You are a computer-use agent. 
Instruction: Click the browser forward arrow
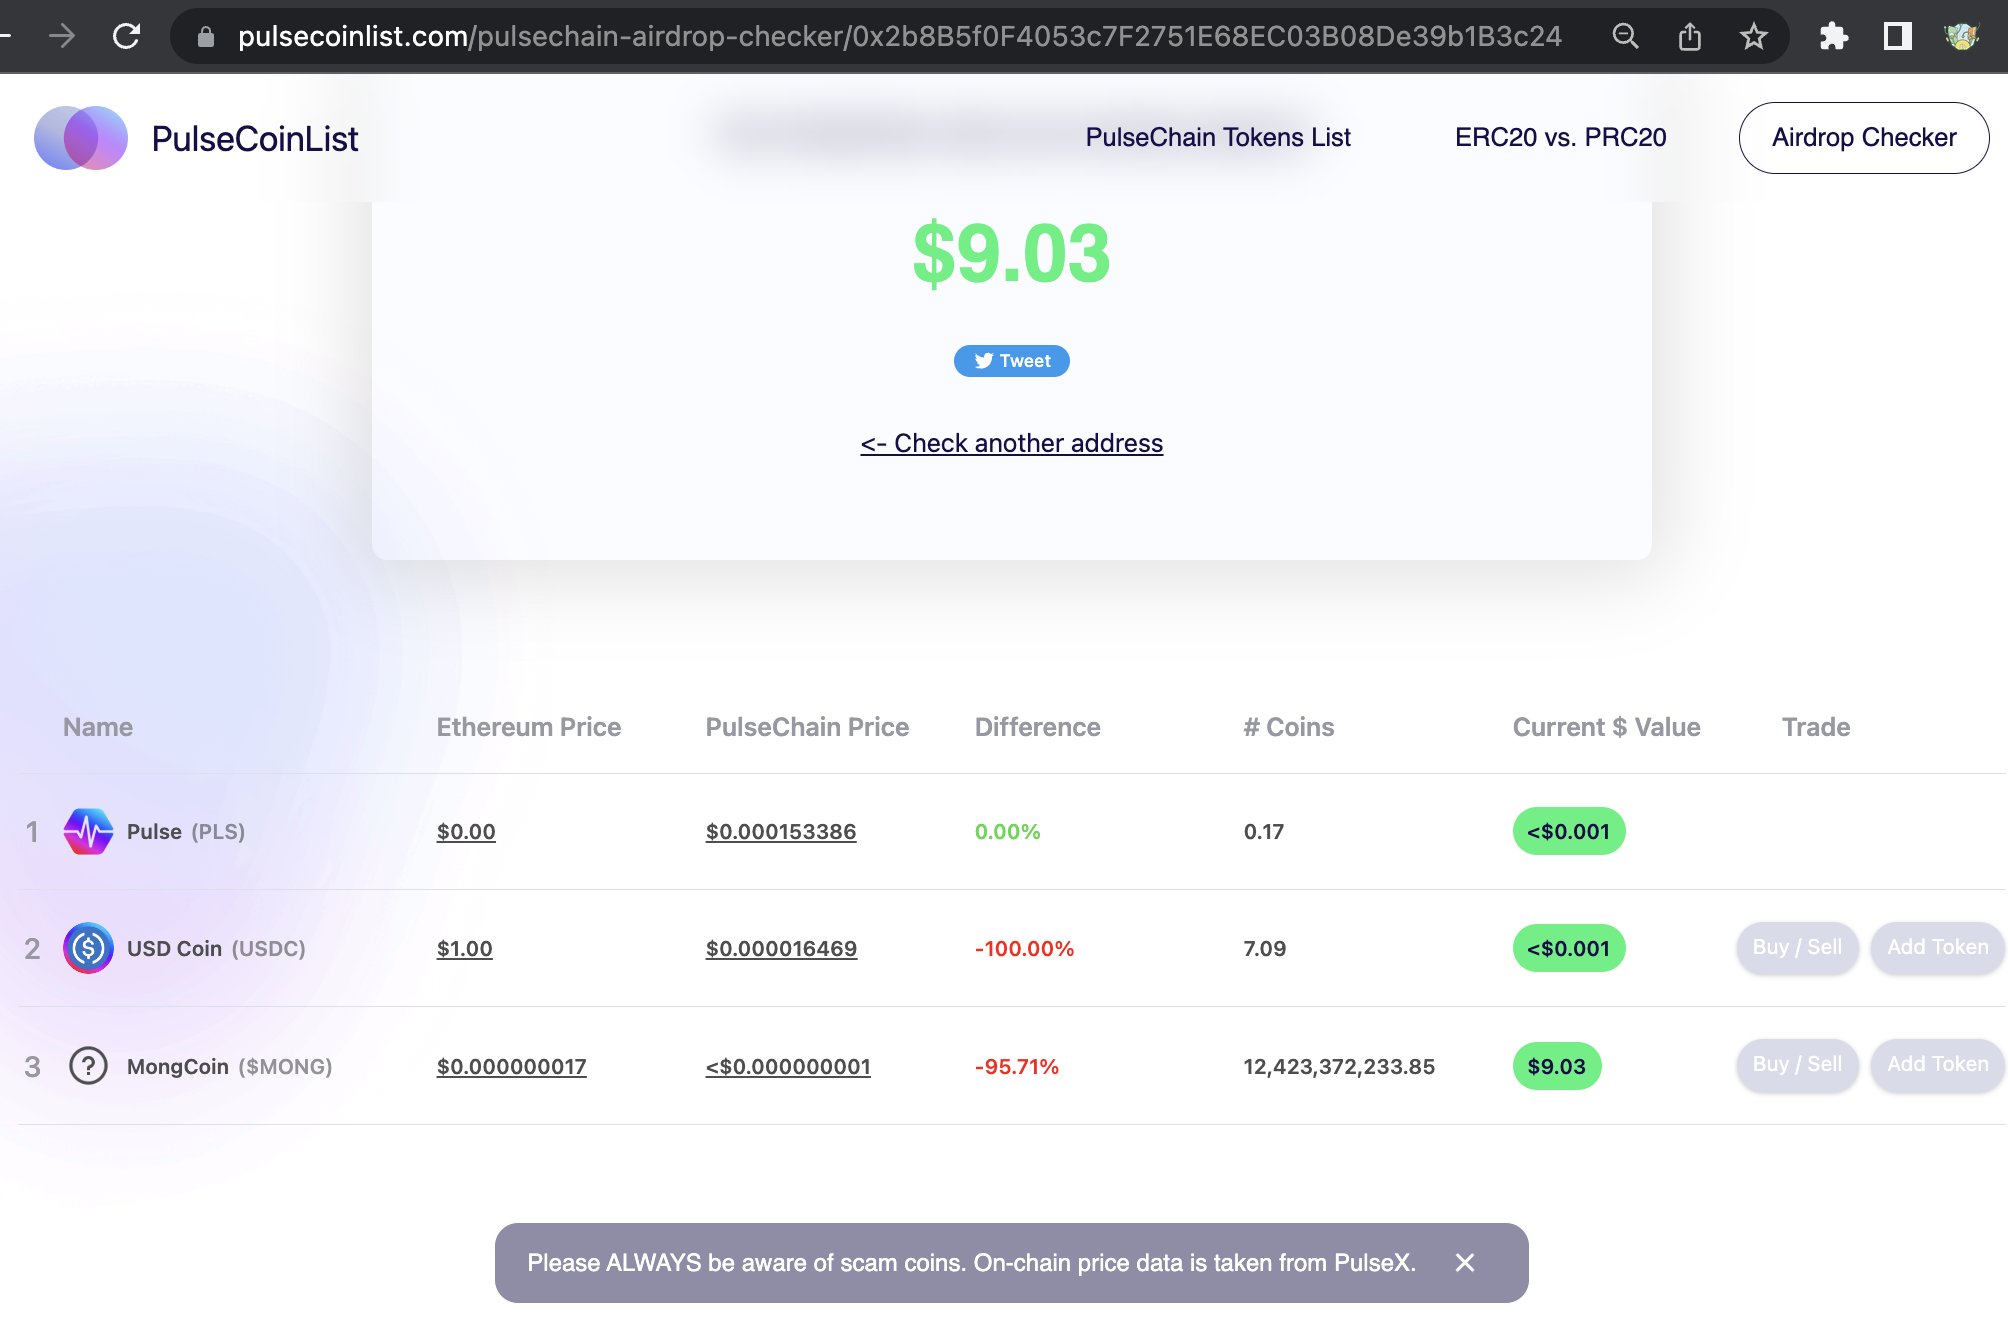pos(62,37)
